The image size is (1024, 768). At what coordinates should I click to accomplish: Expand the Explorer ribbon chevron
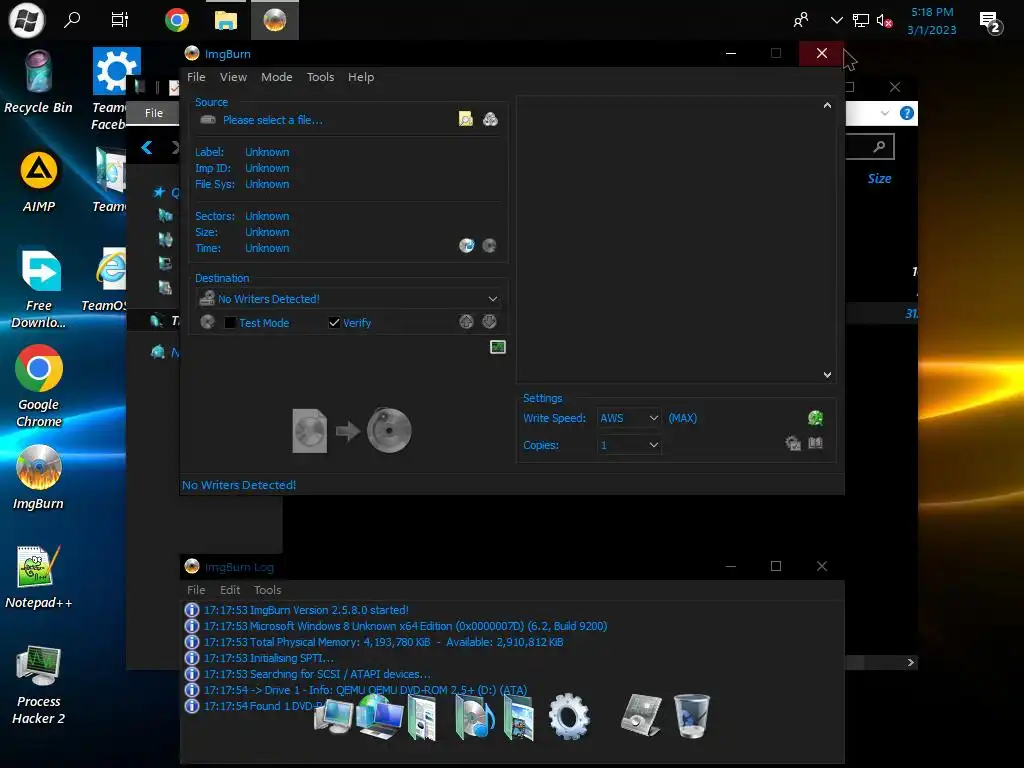pos(884,113)
